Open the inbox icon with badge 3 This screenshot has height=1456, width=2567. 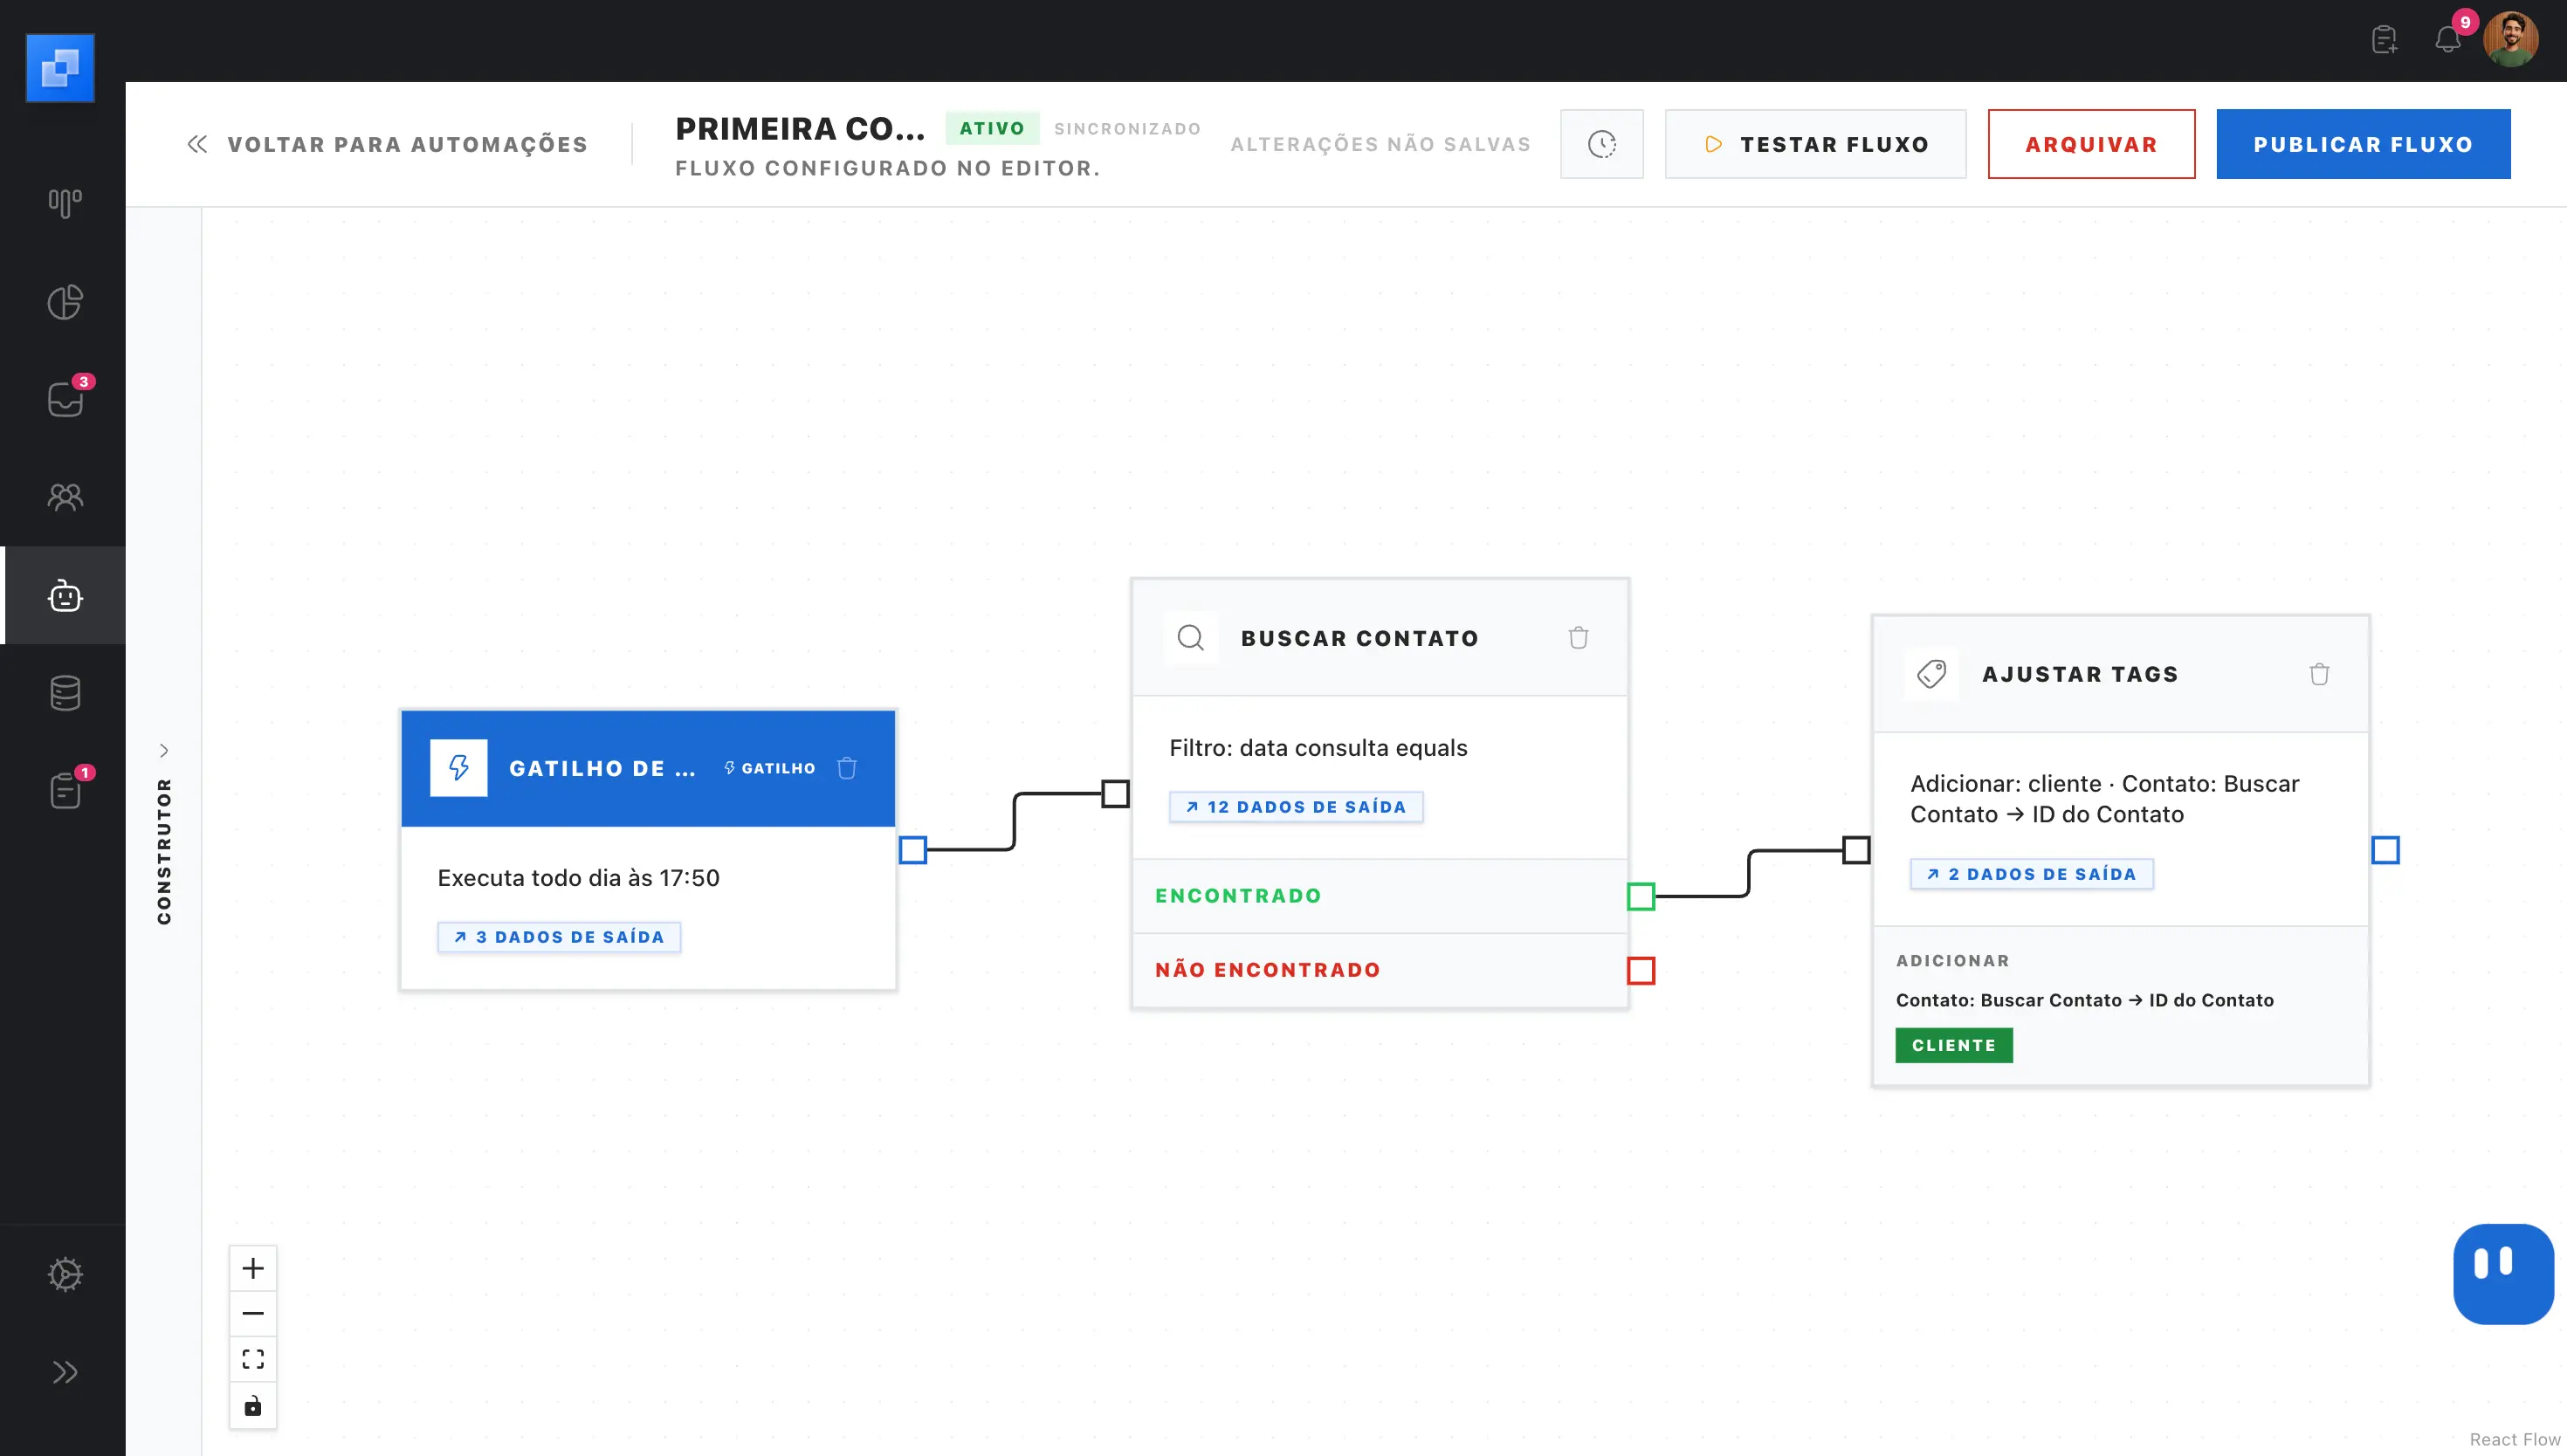pyautogui.click(x=65, y=399)
